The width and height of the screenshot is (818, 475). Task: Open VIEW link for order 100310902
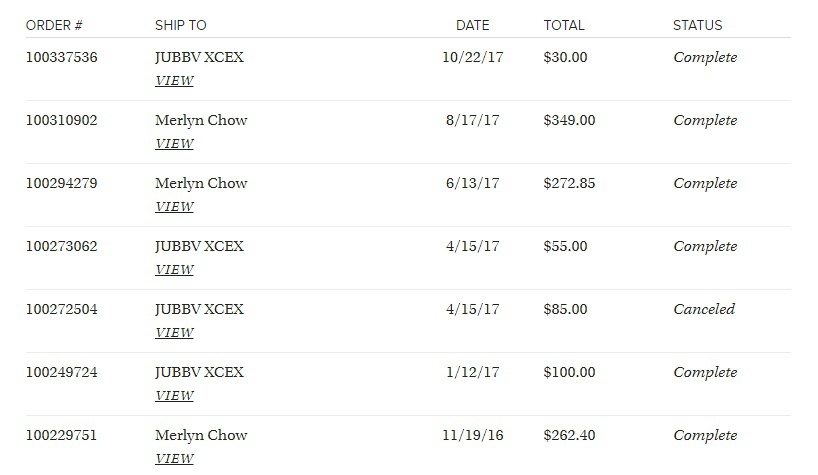pos(174,144)
